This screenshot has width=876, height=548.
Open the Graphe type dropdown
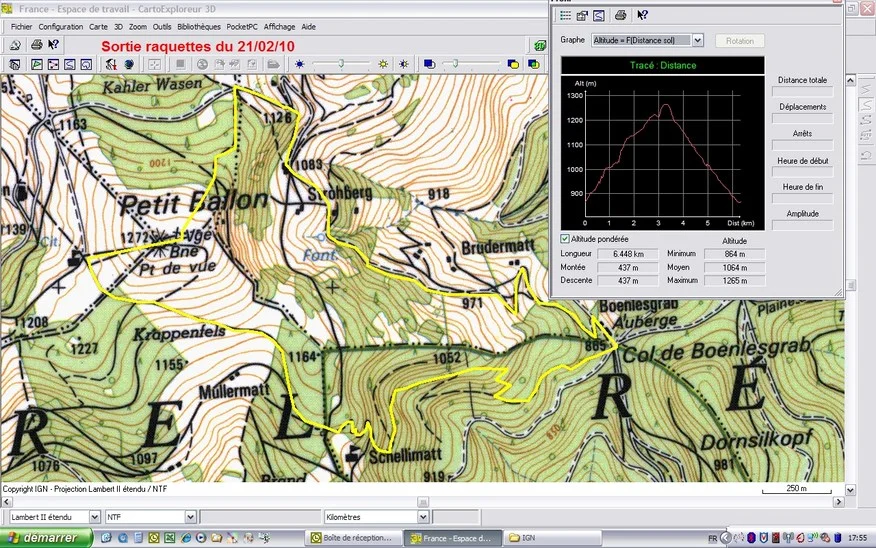(698, 40)
